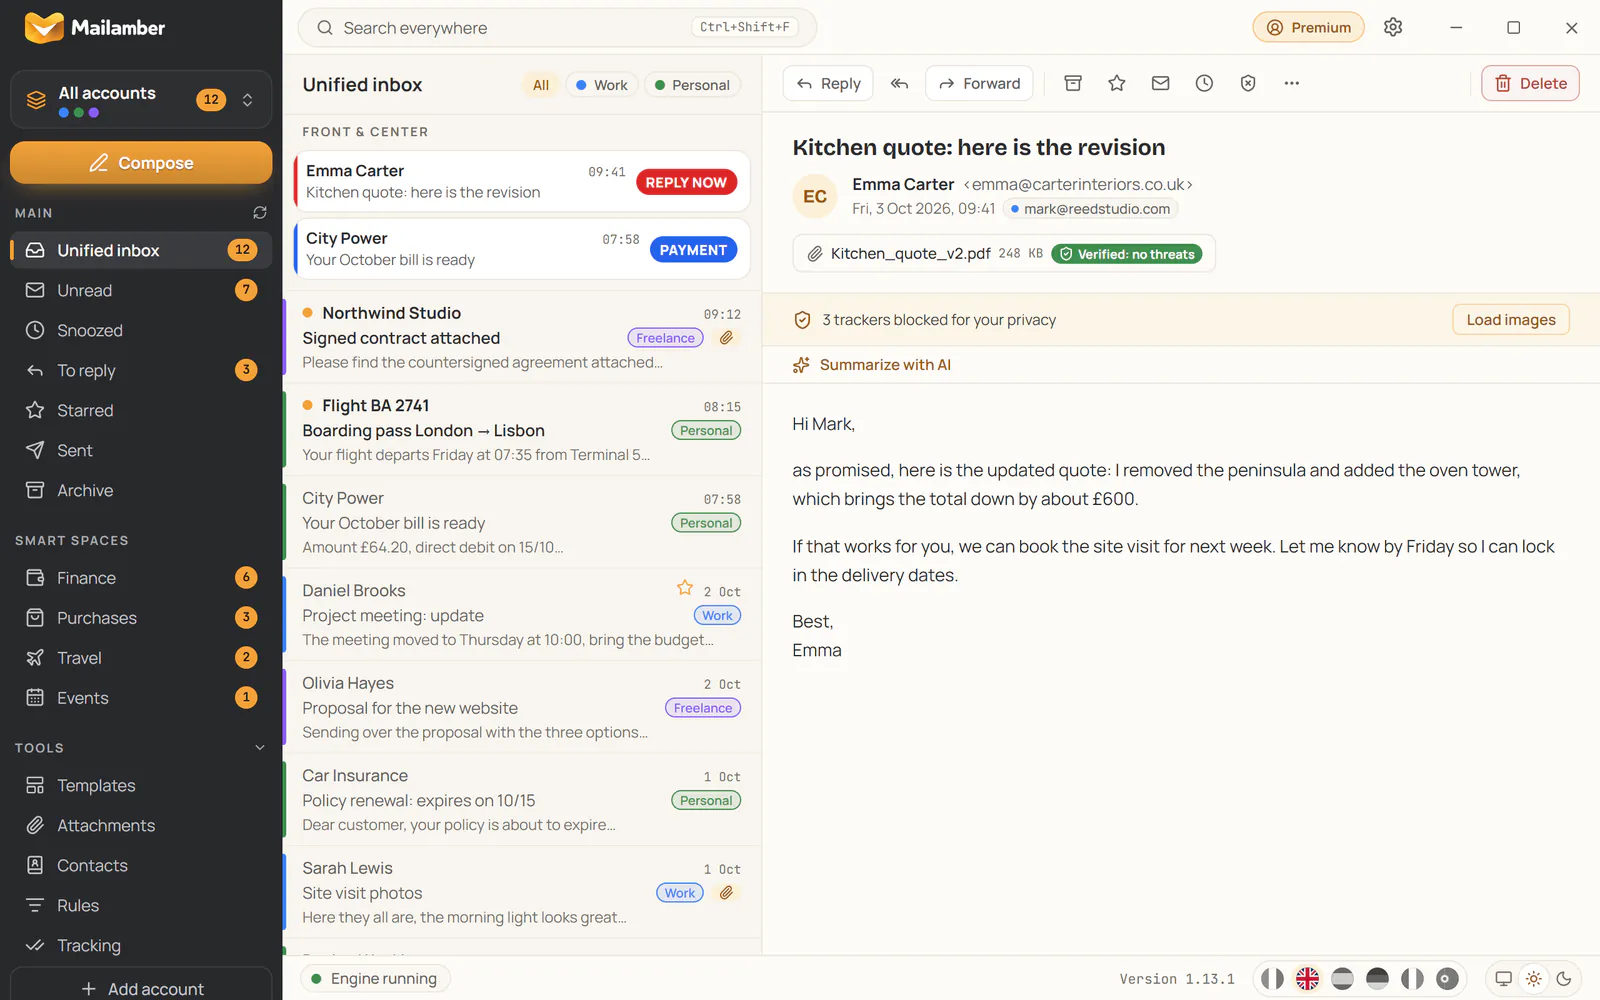Filter inbox by Personal account
Viewport: 1600px width, 1000px height.
[692, 85]
